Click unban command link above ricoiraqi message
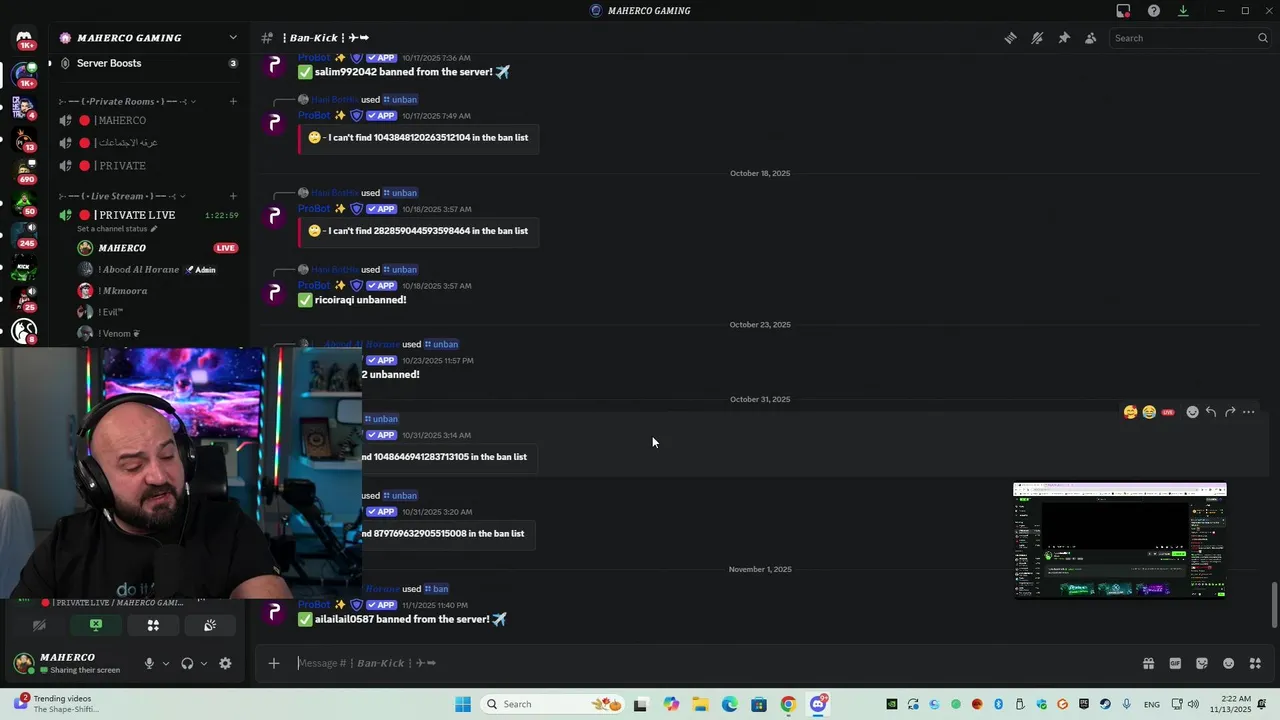 coord(400,269)
